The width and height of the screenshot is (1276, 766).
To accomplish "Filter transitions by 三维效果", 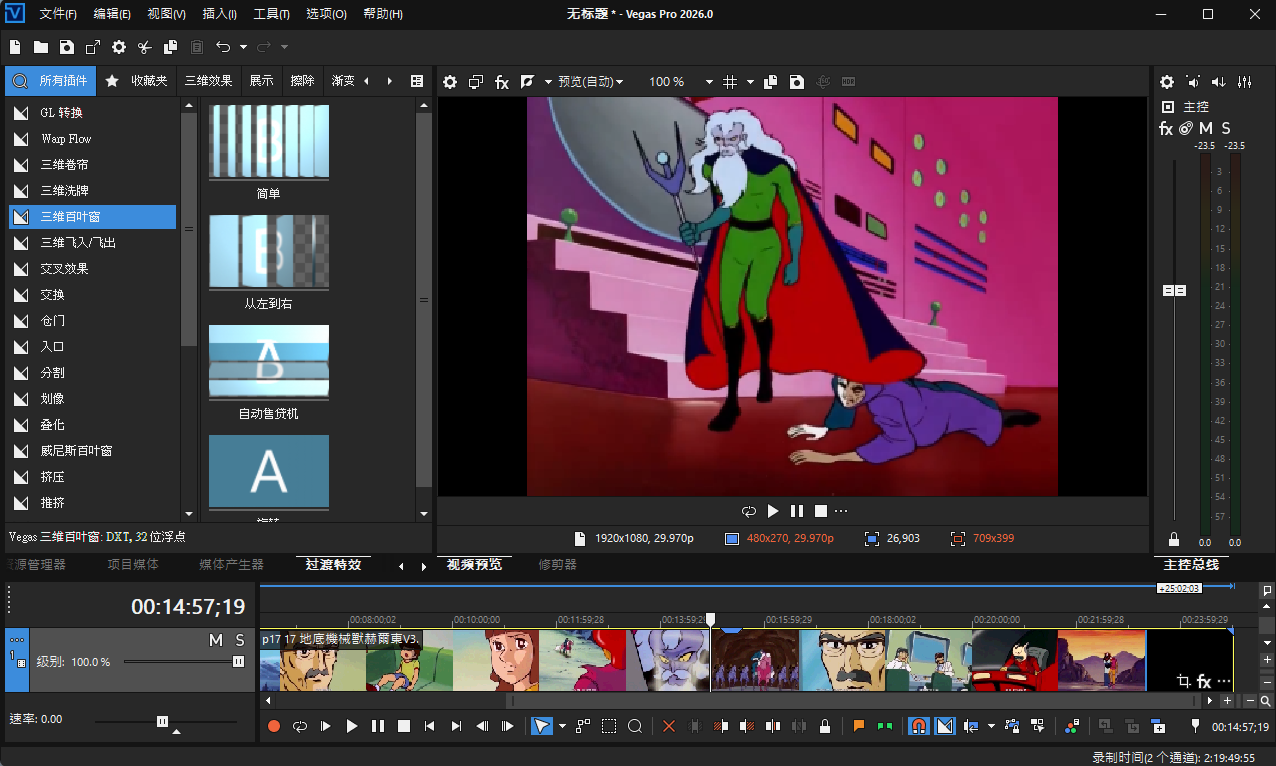I will point(209,81).
